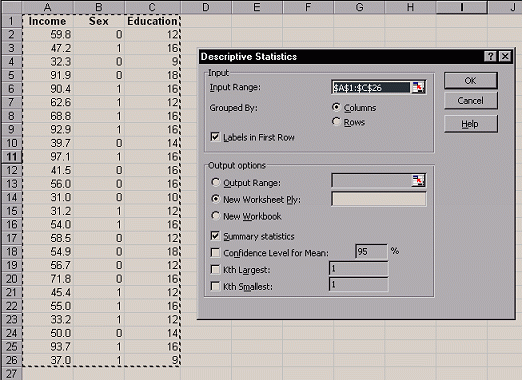Click the Education header cell
522x380 pixels.
152,21
